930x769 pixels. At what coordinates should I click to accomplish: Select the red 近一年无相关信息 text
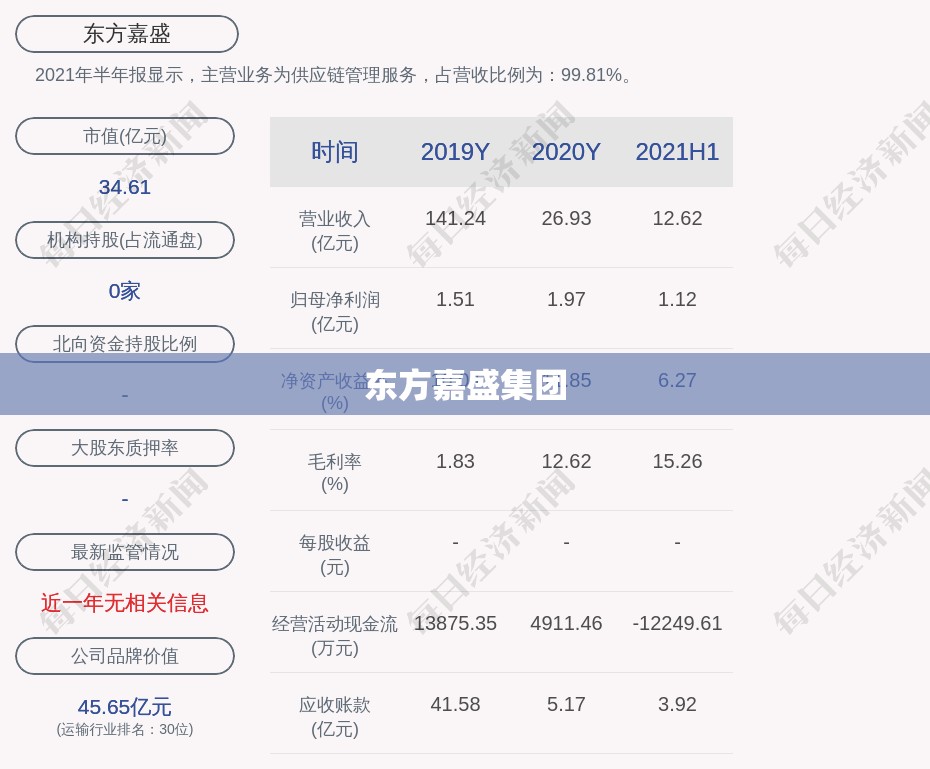click(125, 603)
